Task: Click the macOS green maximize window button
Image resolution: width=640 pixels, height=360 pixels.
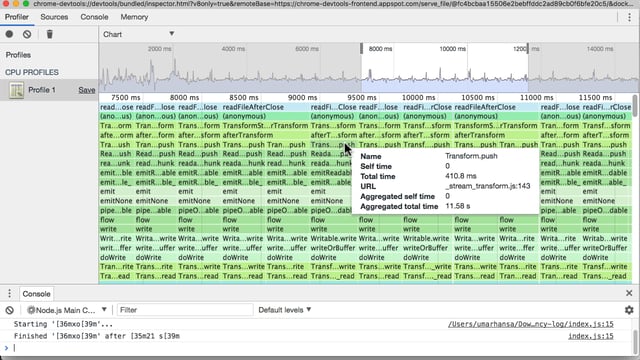Action: (26, 3)
